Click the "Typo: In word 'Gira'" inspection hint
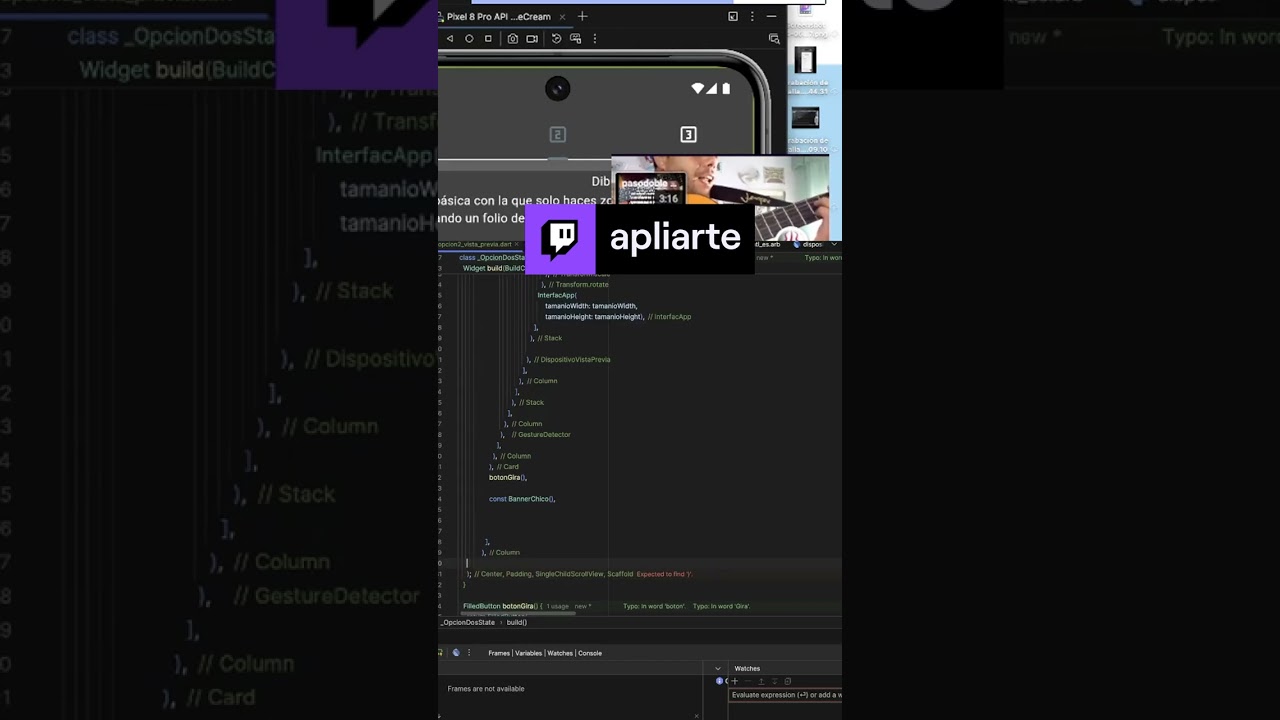Screen dimensions: 1280x720 tap(721, 606)
